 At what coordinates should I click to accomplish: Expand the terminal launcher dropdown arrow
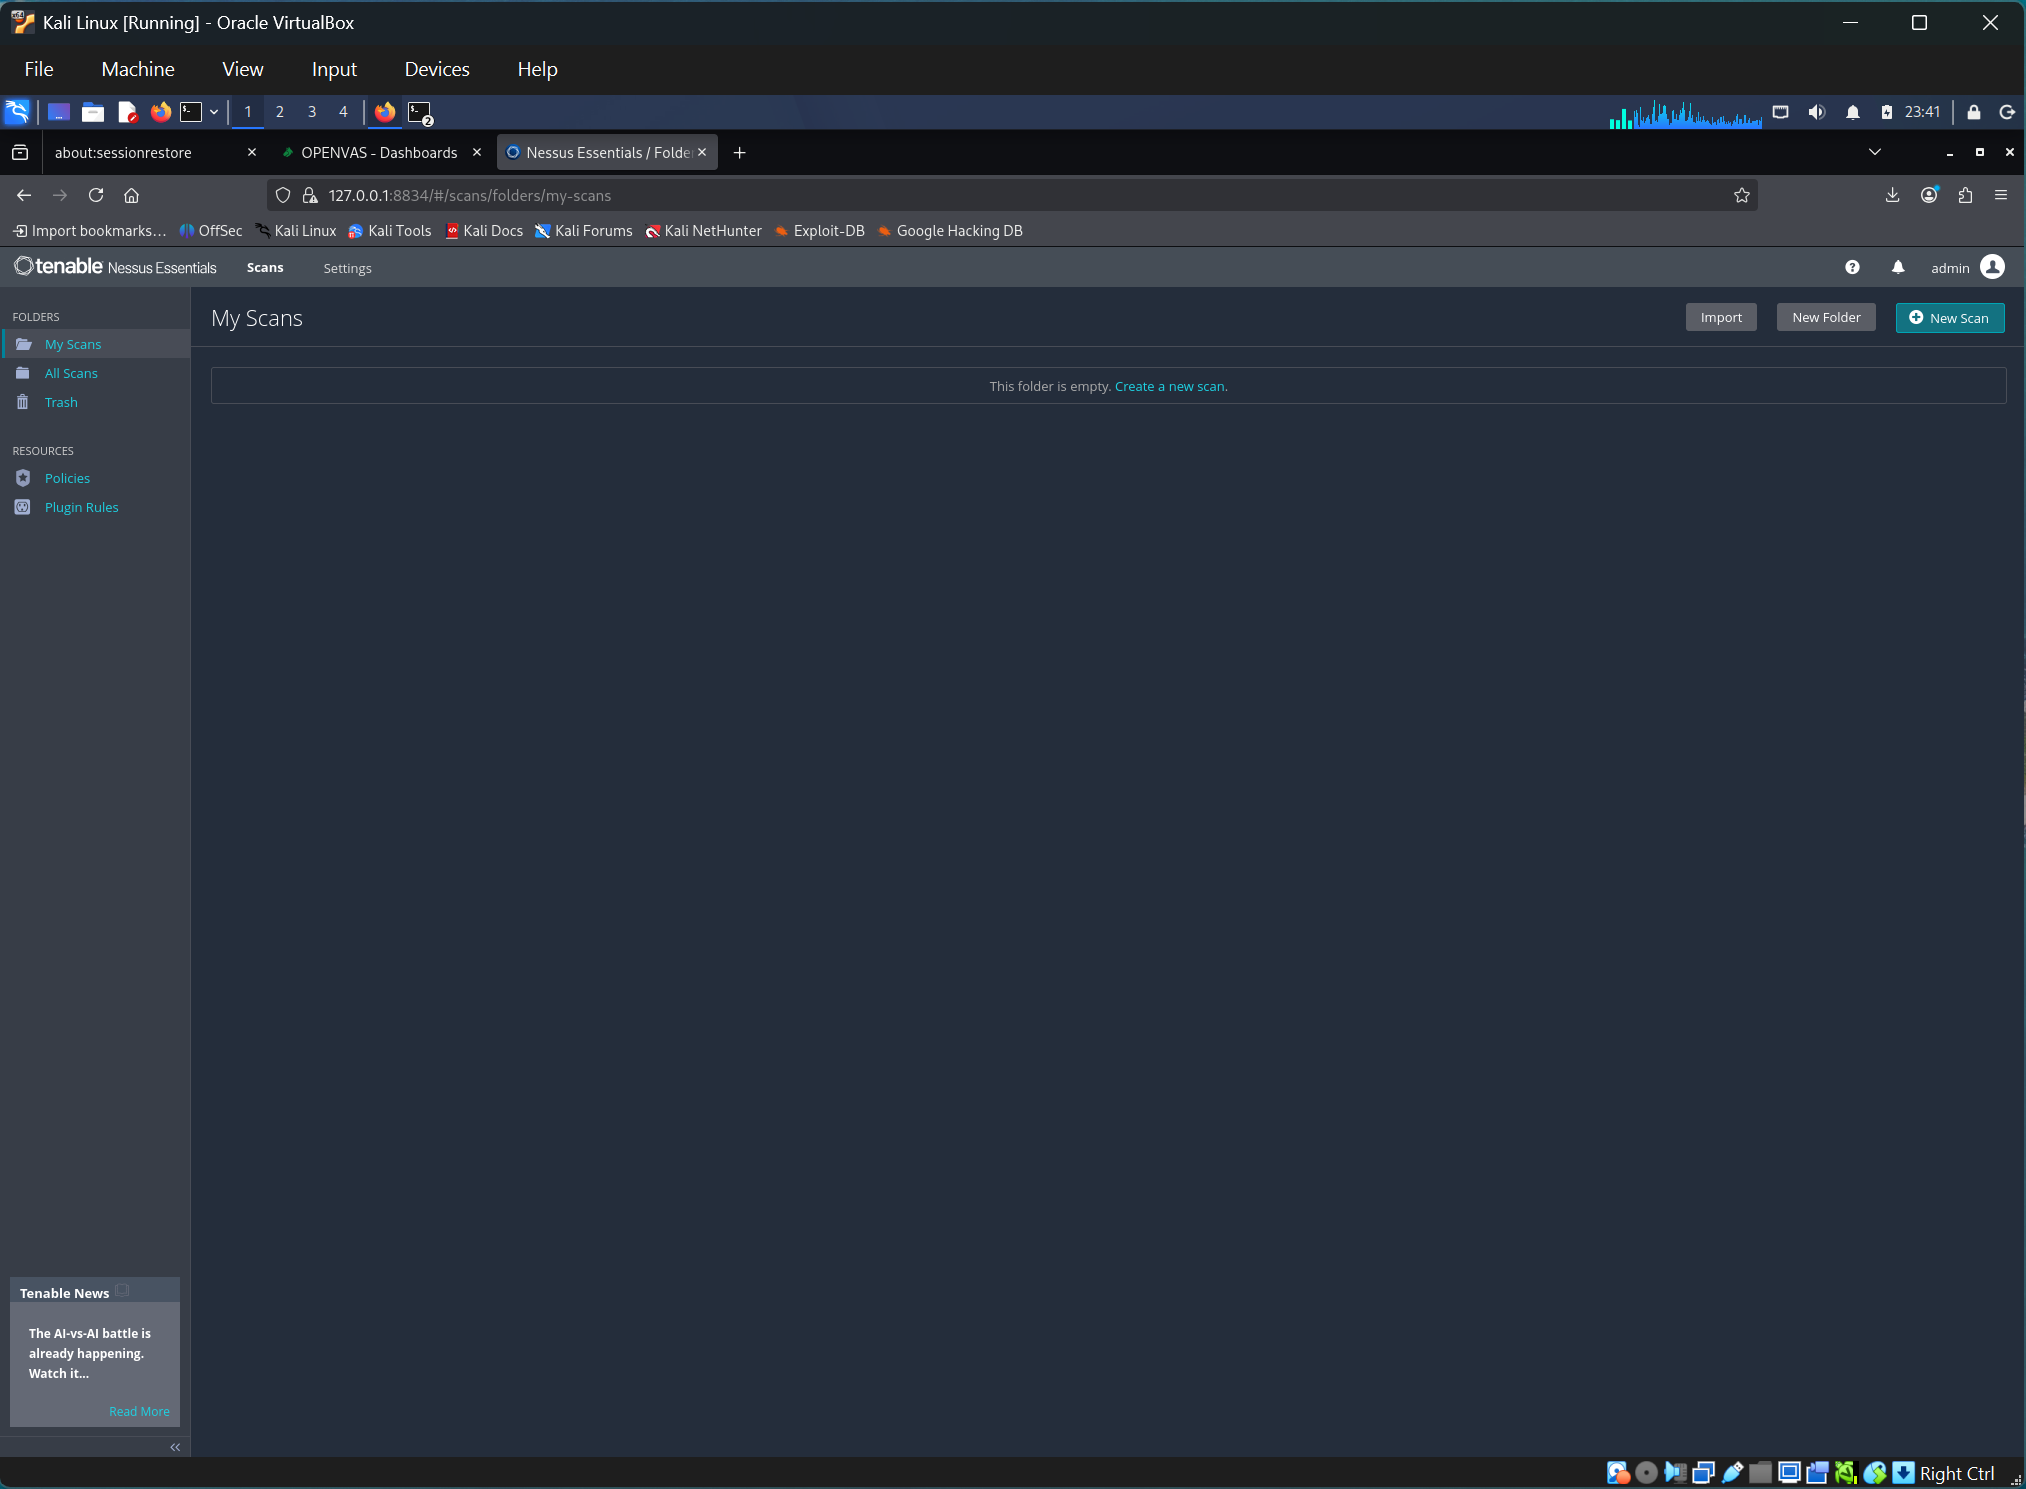coord(214,112)
